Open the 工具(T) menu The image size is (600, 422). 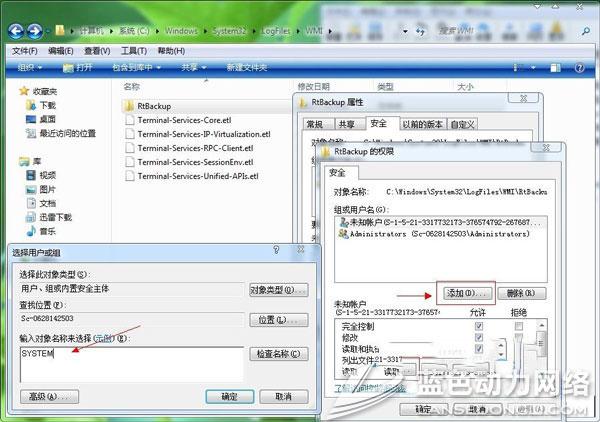click(134, 50)
